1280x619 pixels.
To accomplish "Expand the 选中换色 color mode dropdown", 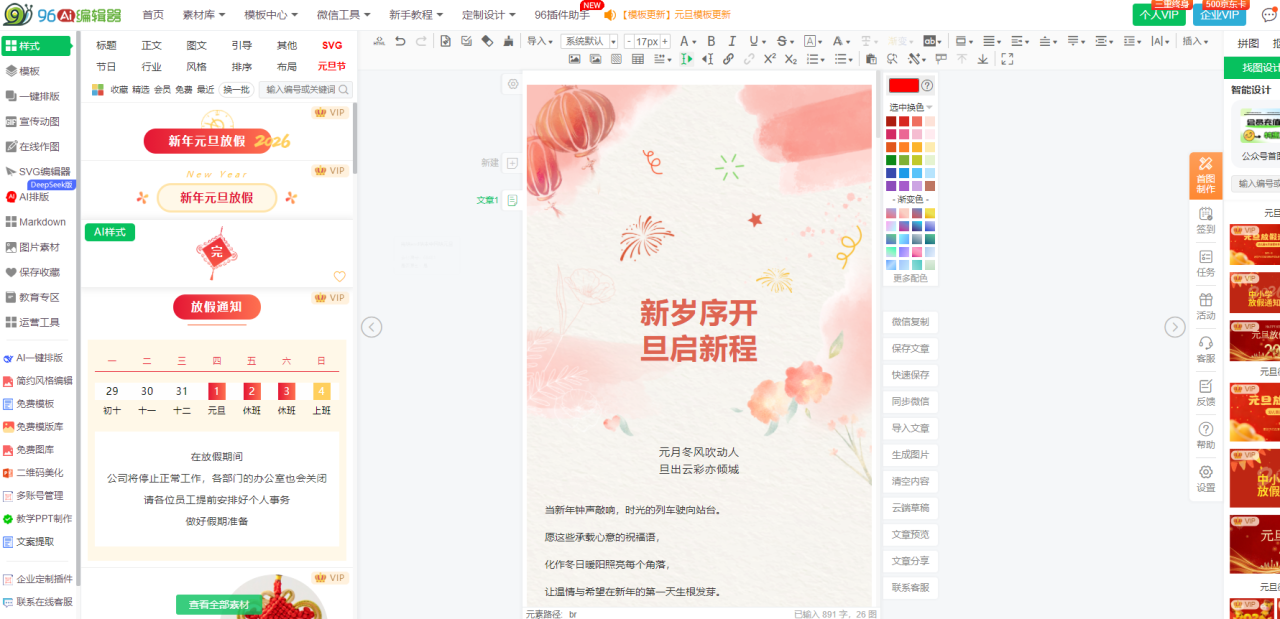I will pyautogui.click(x=910, y=107).
